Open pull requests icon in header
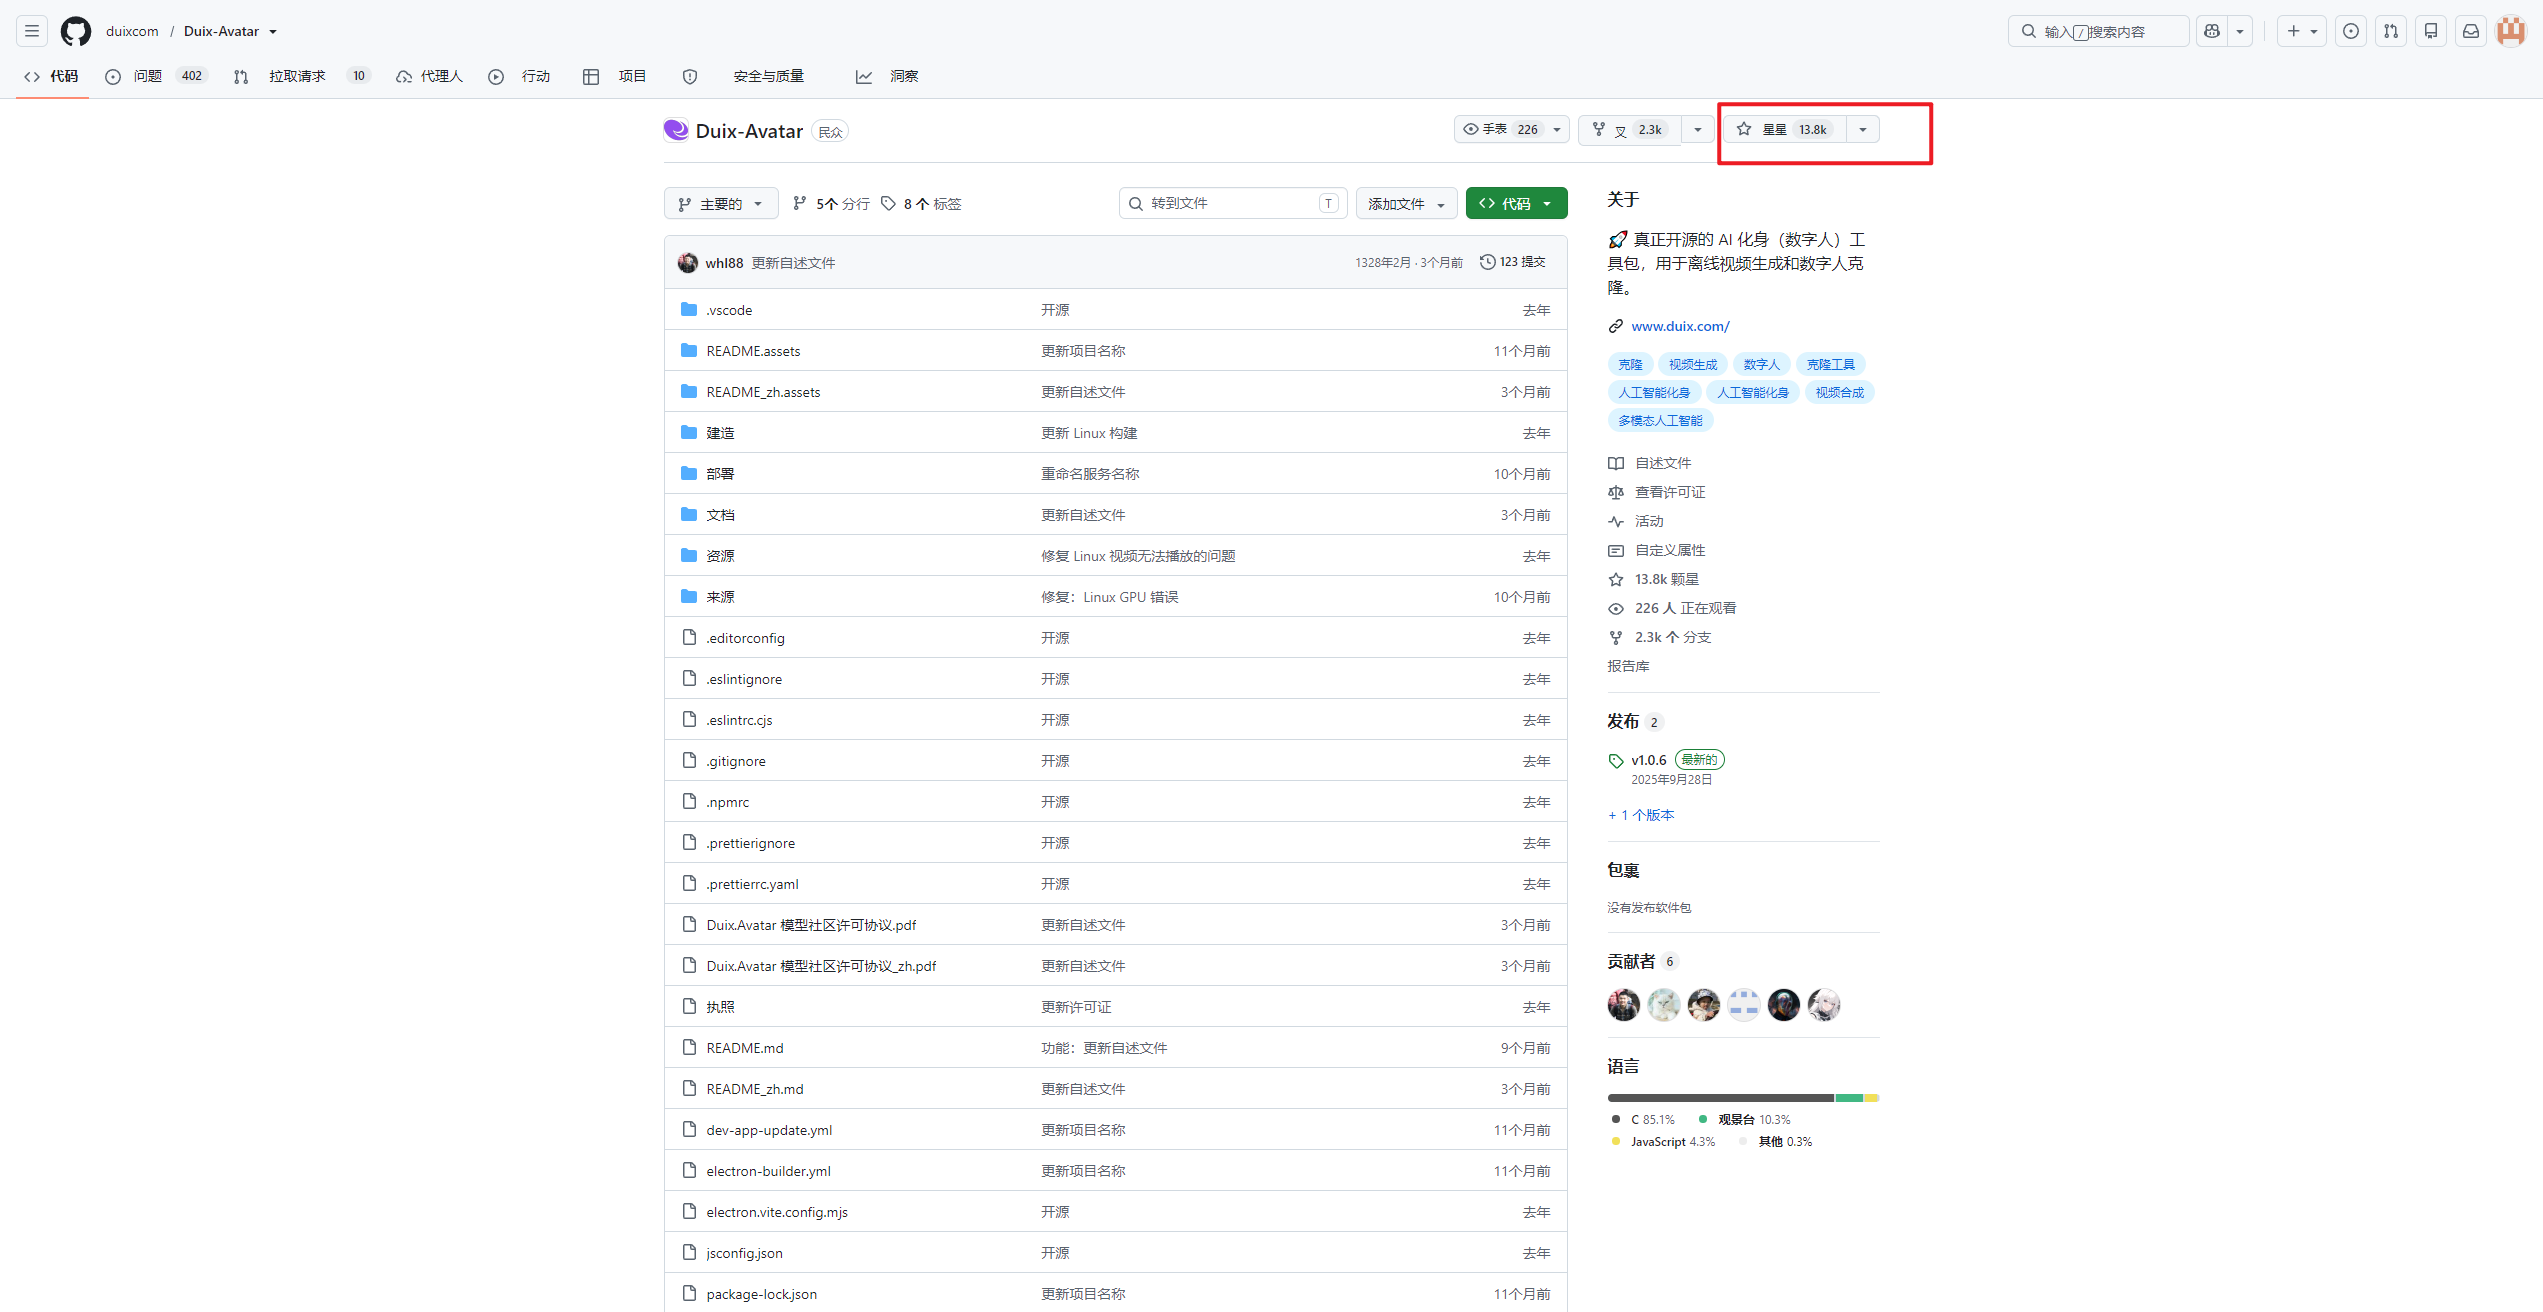This screenshot has height=1312, width=2543. tap(2391, 31)
